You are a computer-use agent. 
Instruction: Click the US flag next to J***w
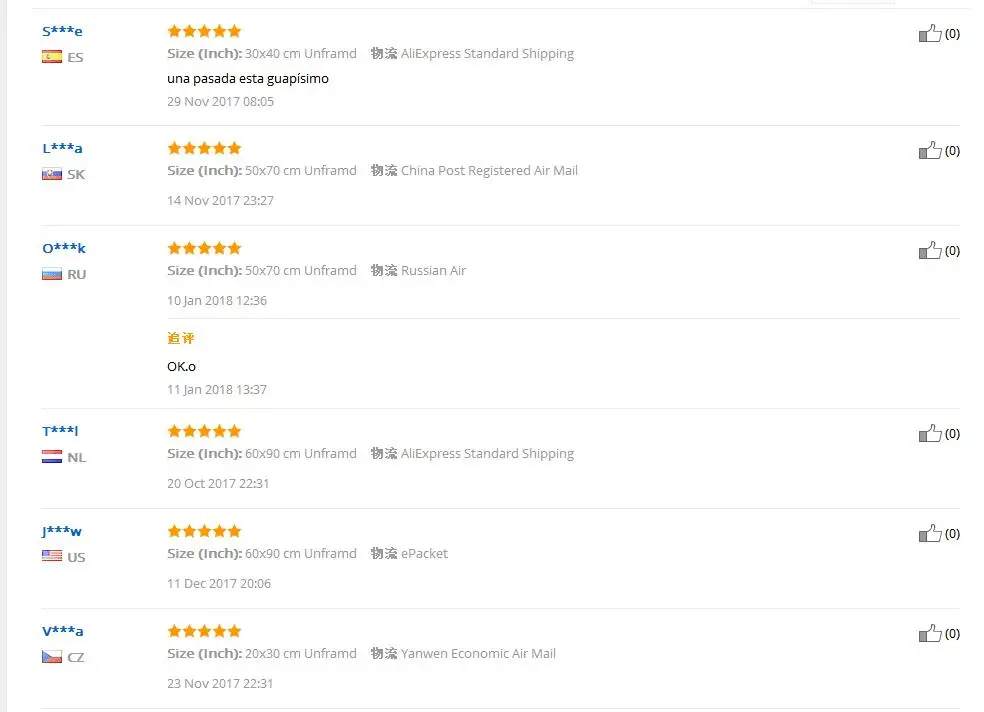(52, 557)
